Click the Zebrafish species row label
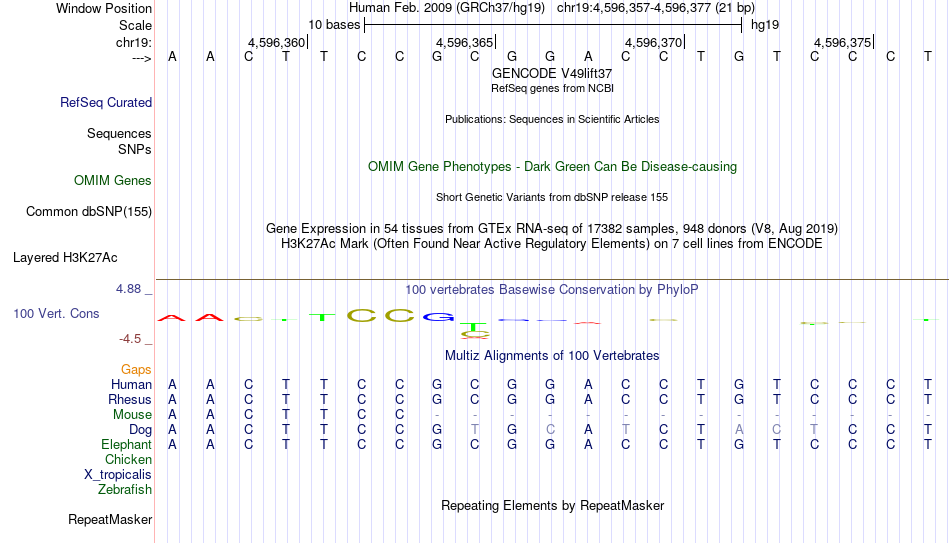 (x=125, y=490)
